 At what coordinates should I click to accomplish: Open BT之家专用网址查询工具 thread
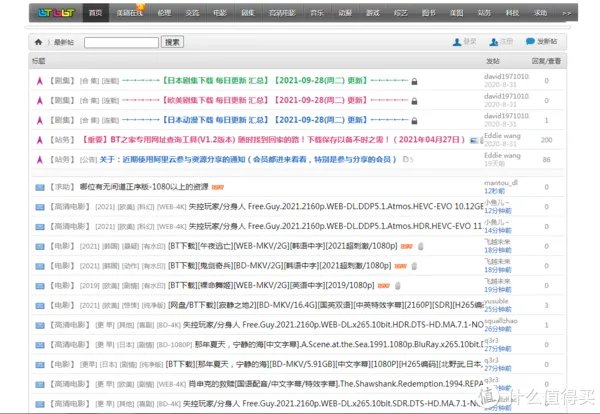pos(274,140)
